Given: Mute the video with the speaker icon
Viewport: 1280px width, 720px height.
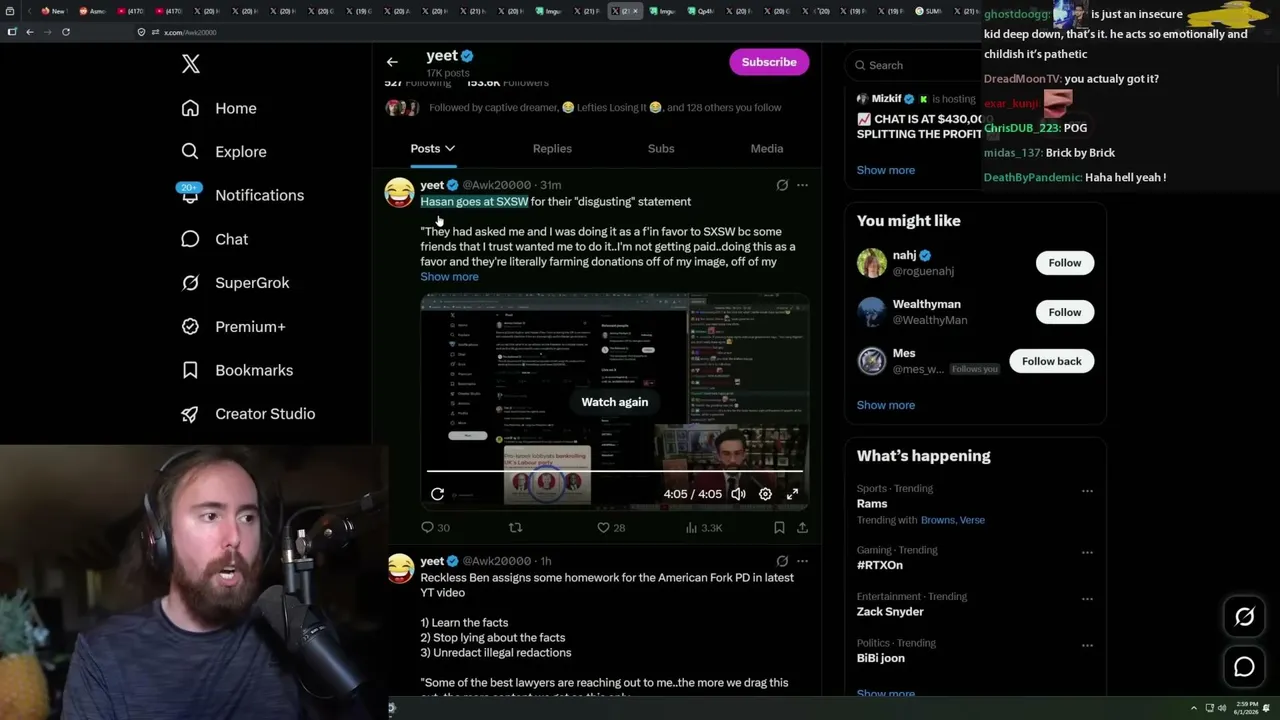Looking at the screenshot, I should [x=738, y=494].
